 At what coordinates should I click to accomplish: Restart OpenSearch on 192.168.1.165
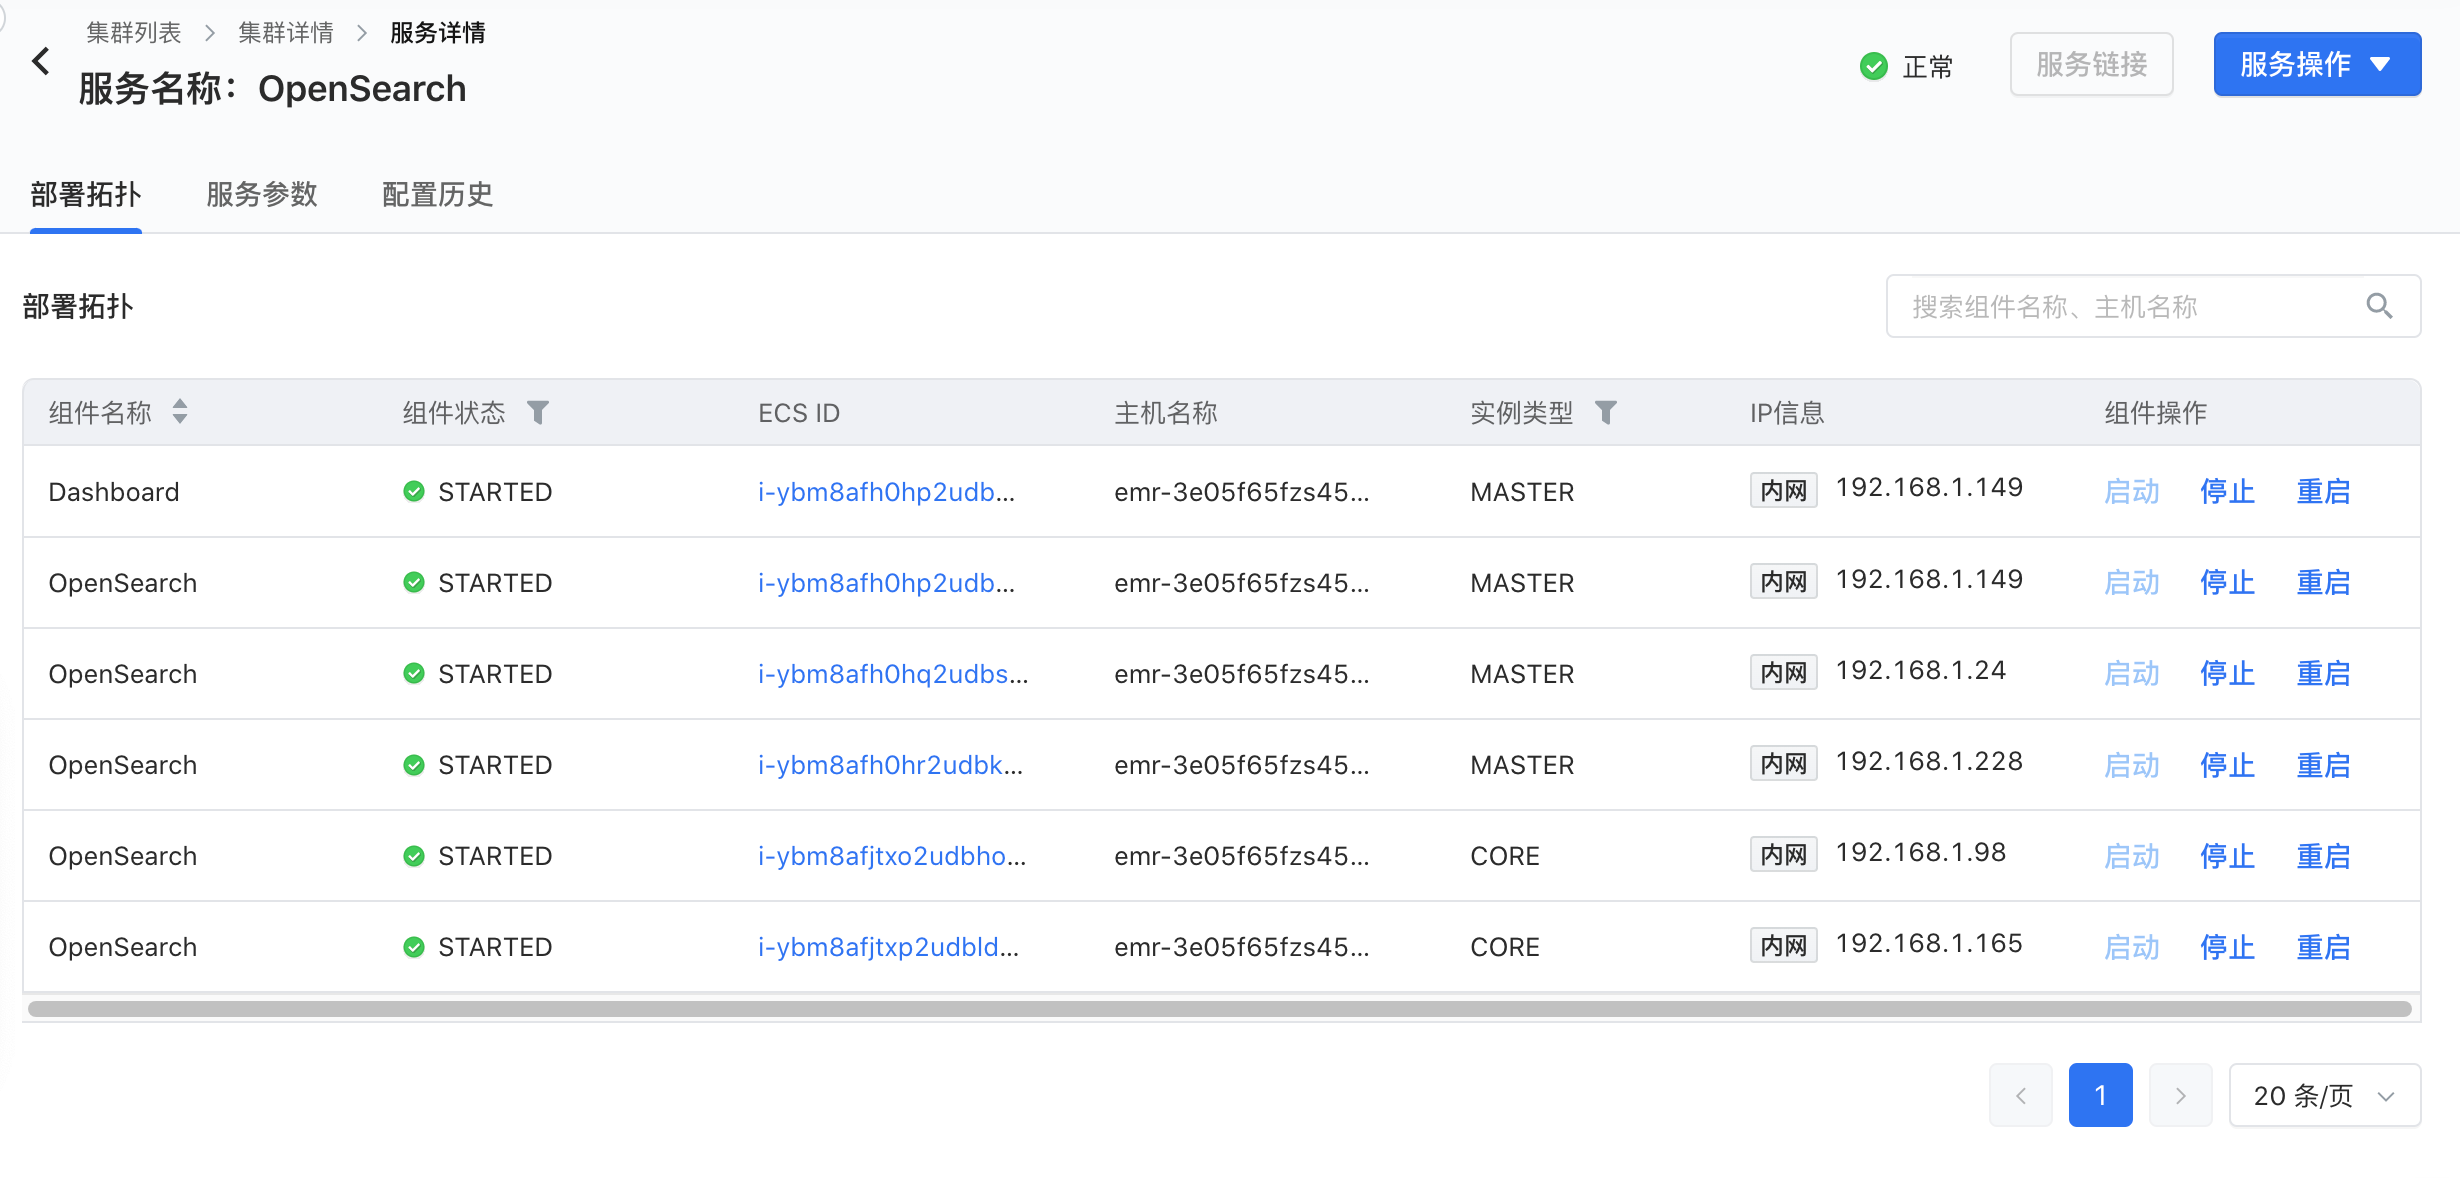point(2324,947)
